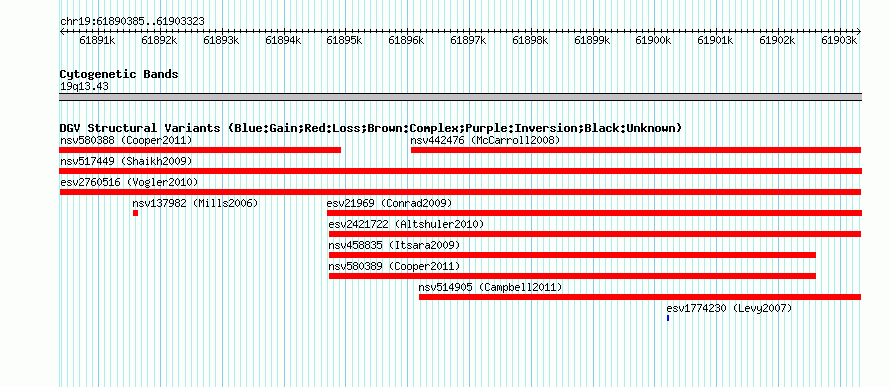Click esv1774230 (Levy2007) variant label
Screen dimensions: 890x387
pyautogui.click(x=729, y=308)
